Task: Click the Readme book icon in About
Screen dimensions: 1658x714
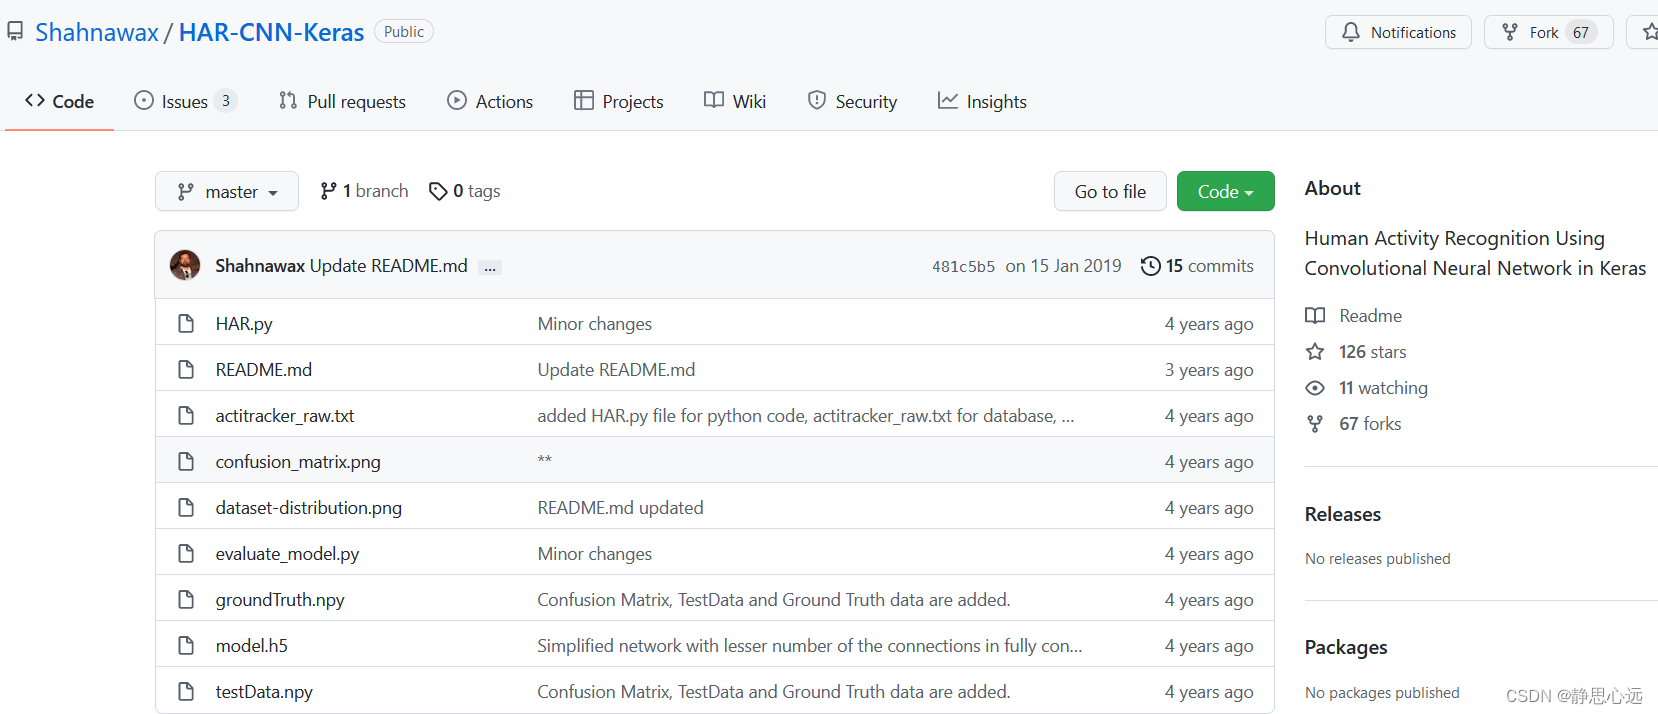Action: click(1315, 316)
